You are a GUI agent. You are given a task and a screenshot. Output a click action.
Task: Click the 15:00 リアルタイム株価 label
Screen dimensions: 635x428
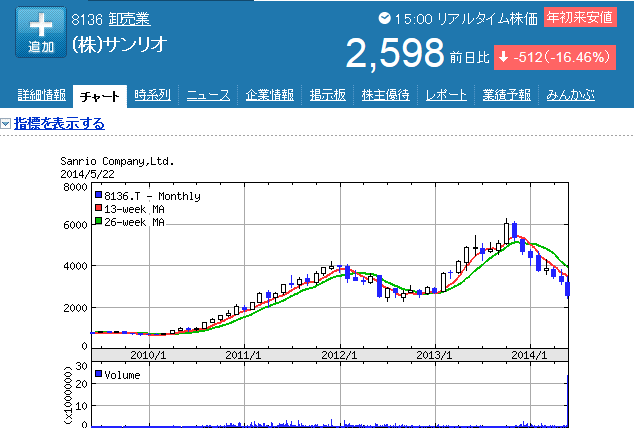click(x=466, y=19)
